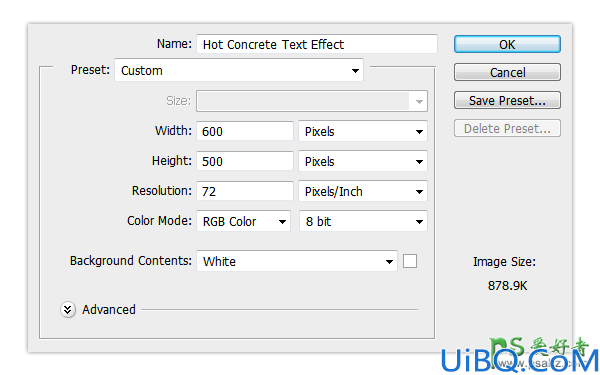Click the Advanced label text
Image resolution: width=600 pixels, height=375 pixels.
[x=109, y=310]
